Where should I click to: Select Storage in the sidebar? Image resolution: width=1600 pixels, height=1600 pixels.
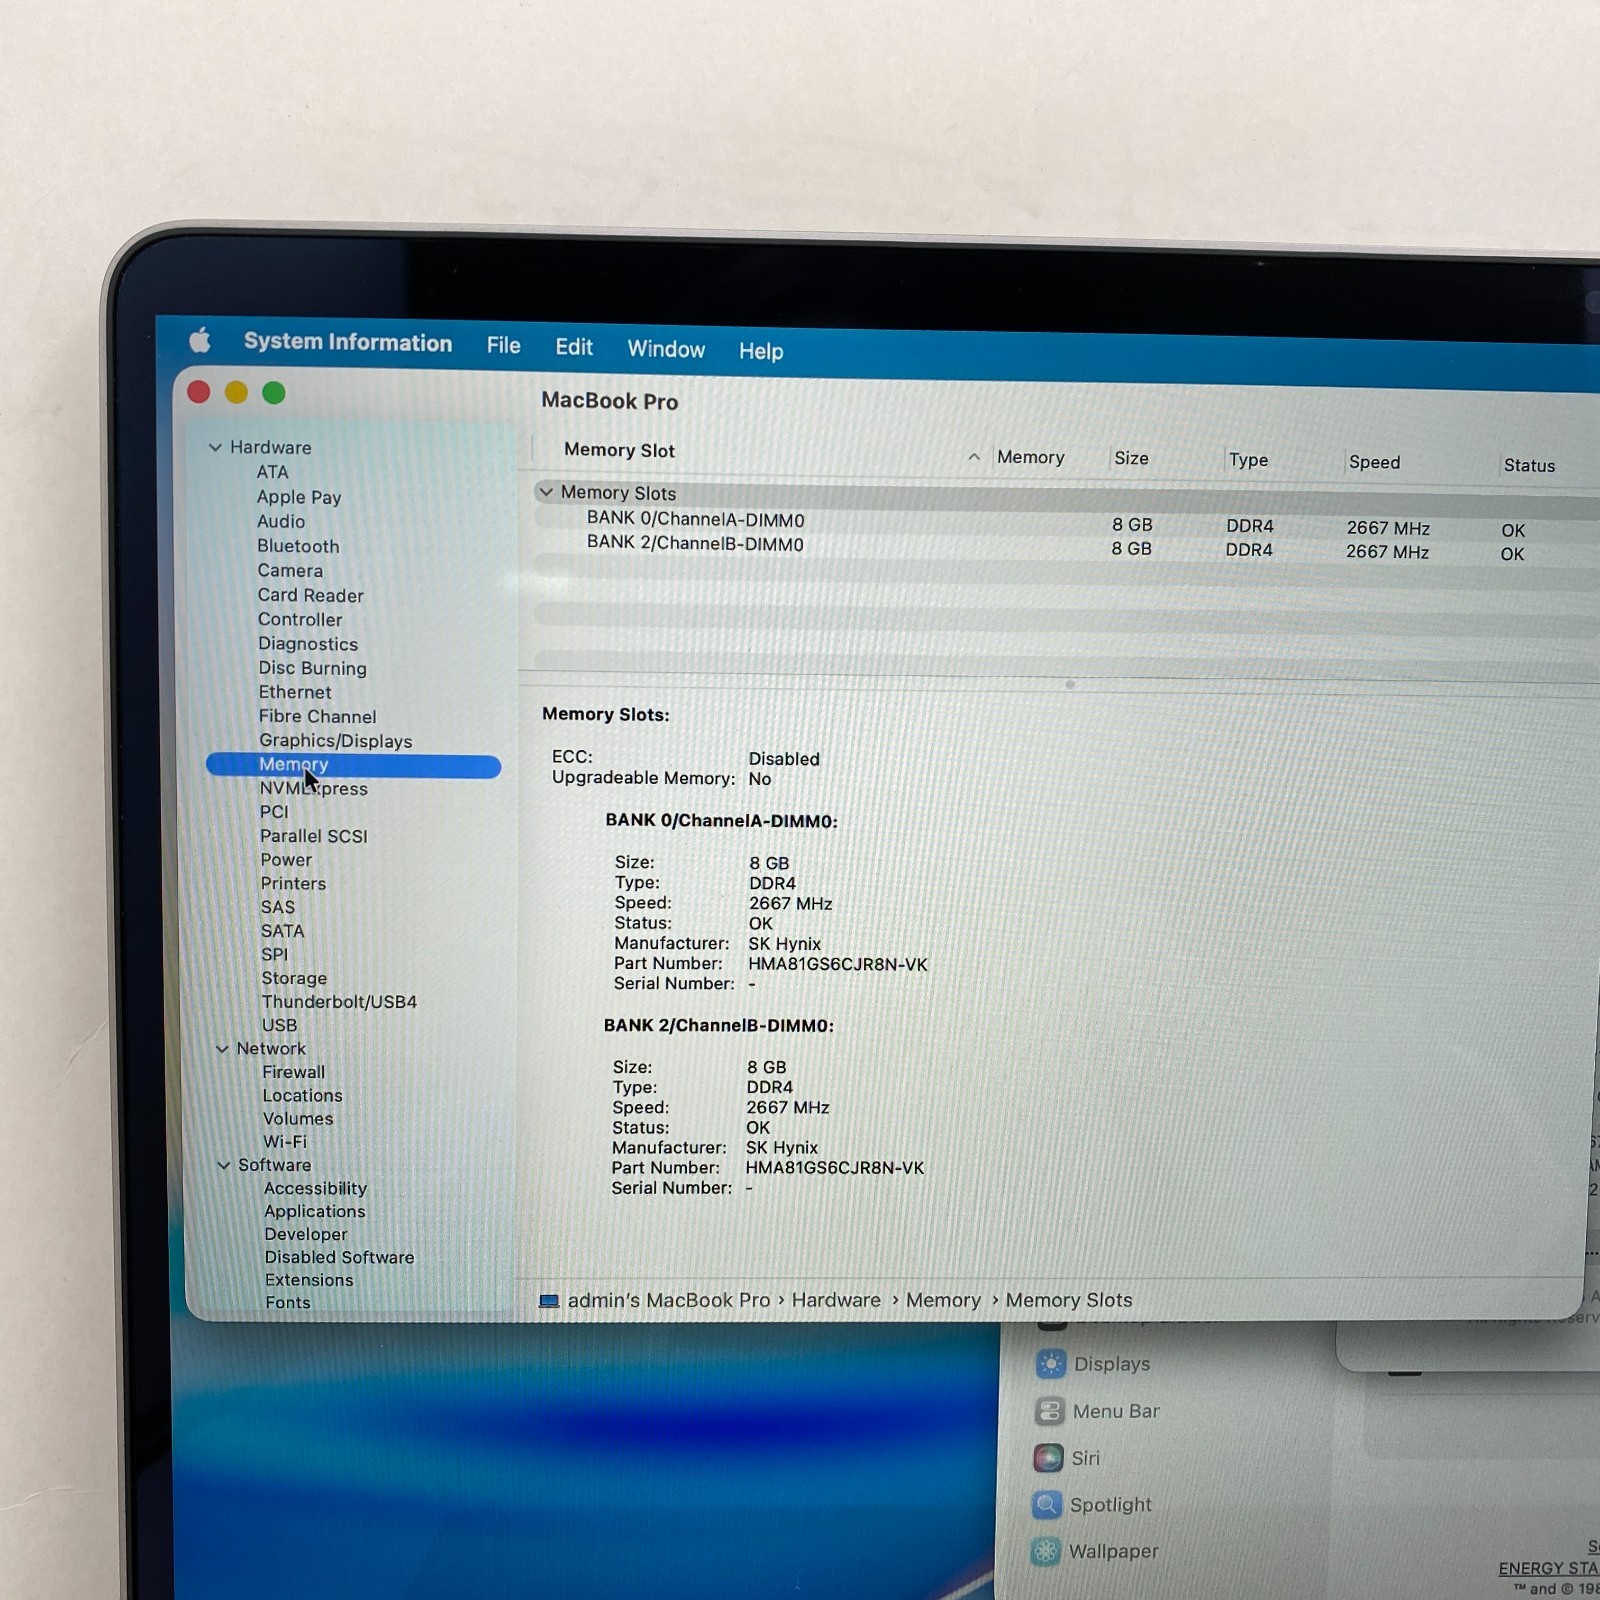tap(294, 978)
